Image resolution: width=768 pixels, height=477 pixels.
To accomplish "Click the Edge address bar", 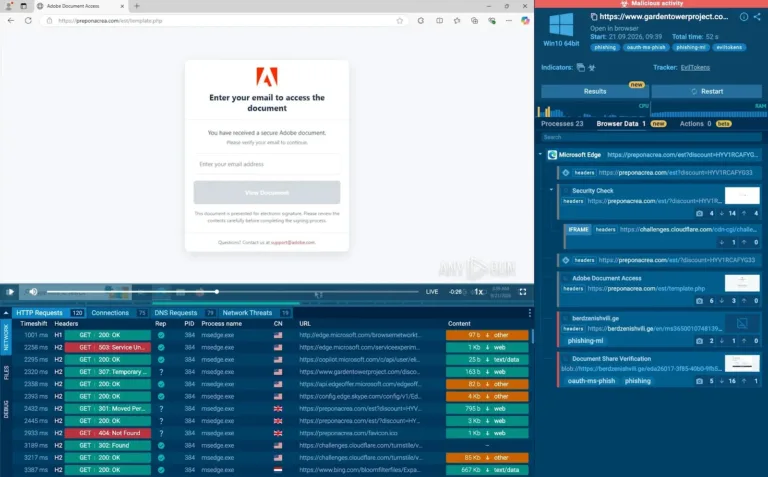I will 225,21.
